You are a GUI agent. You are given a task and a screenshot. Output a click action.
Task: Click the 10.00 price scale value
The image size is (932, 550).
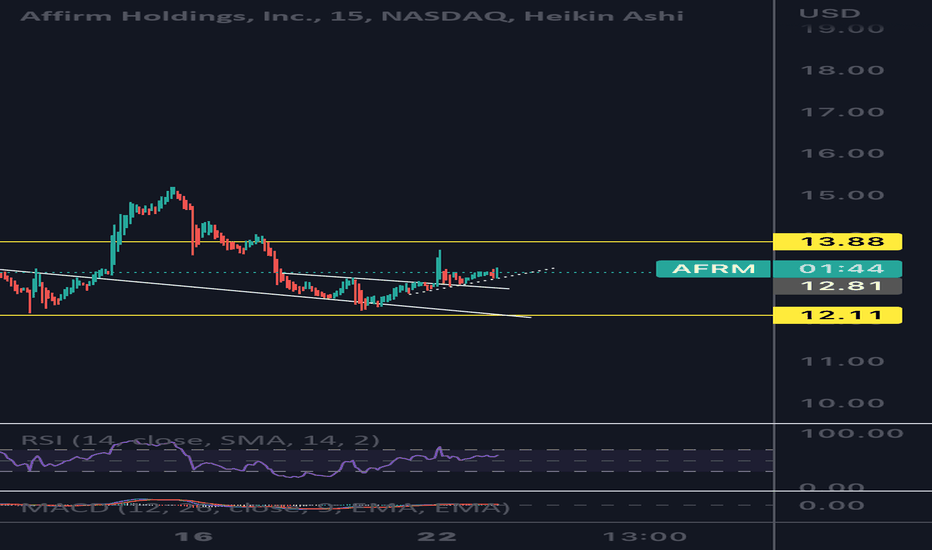point(842,403)
